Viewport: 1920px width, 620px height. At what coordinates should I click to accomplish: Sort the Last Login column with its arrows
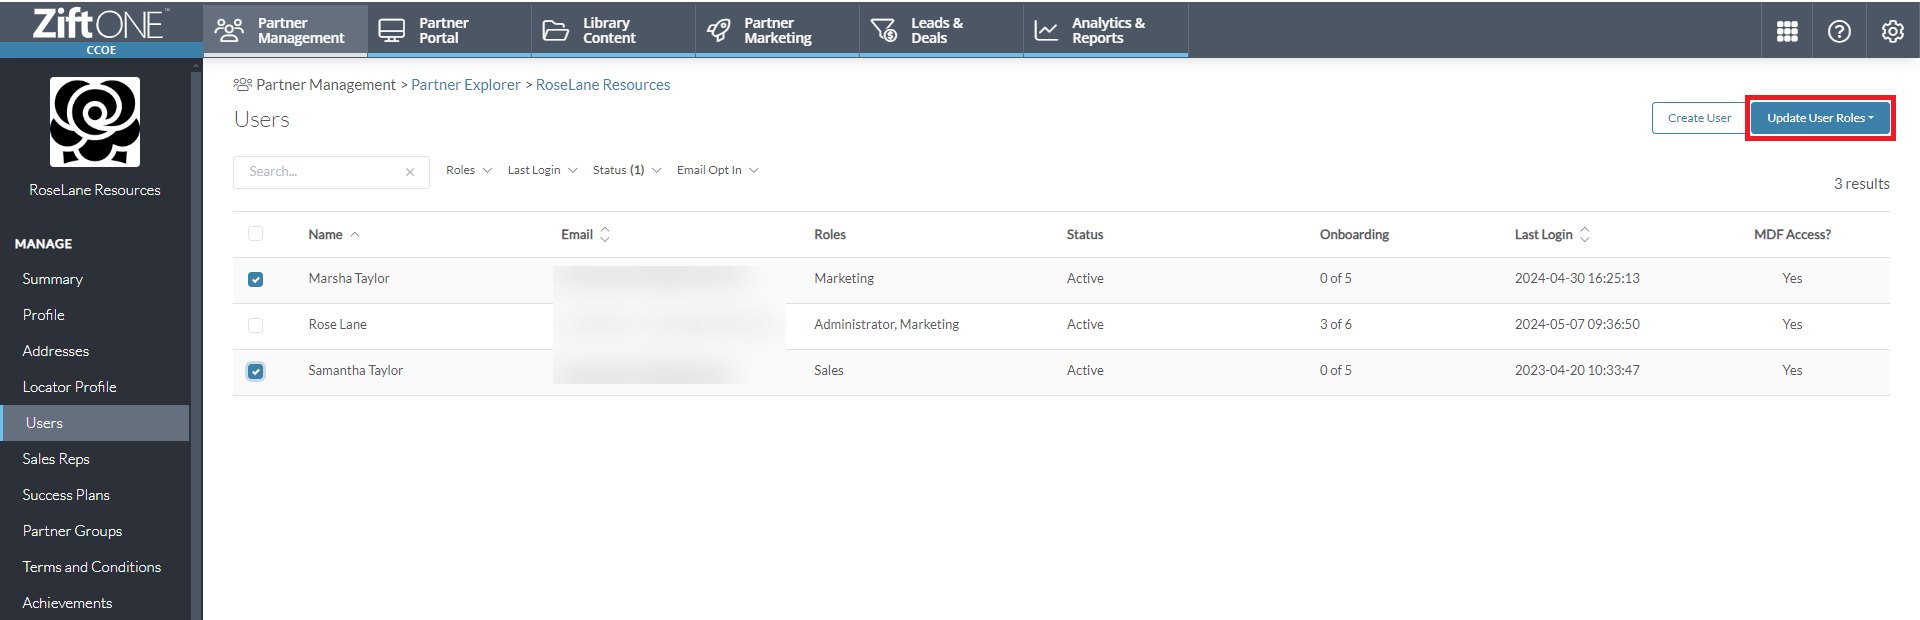click(x=1585, y=234)
